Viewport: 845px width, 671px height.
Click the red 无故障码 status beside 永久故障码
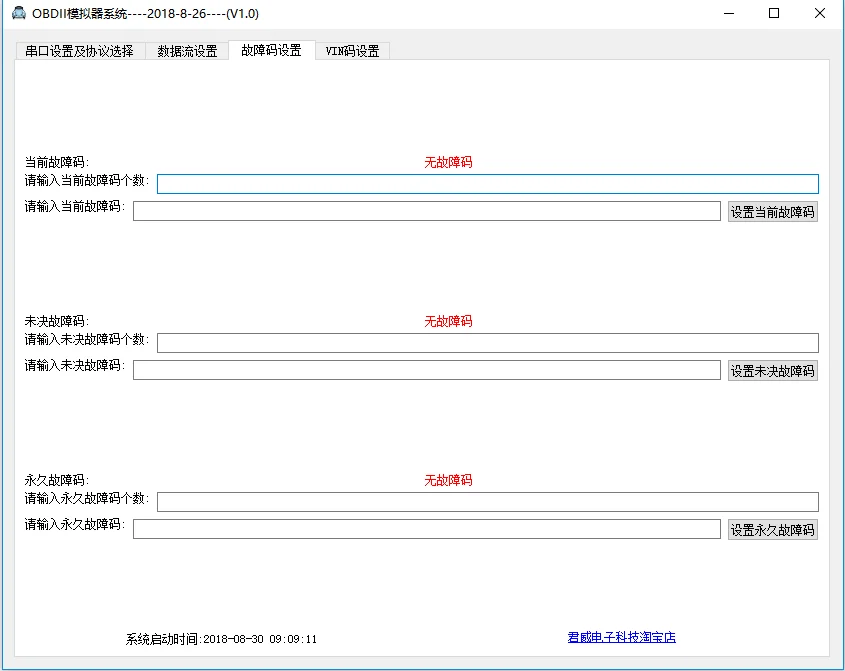click(x=448, y=480)
